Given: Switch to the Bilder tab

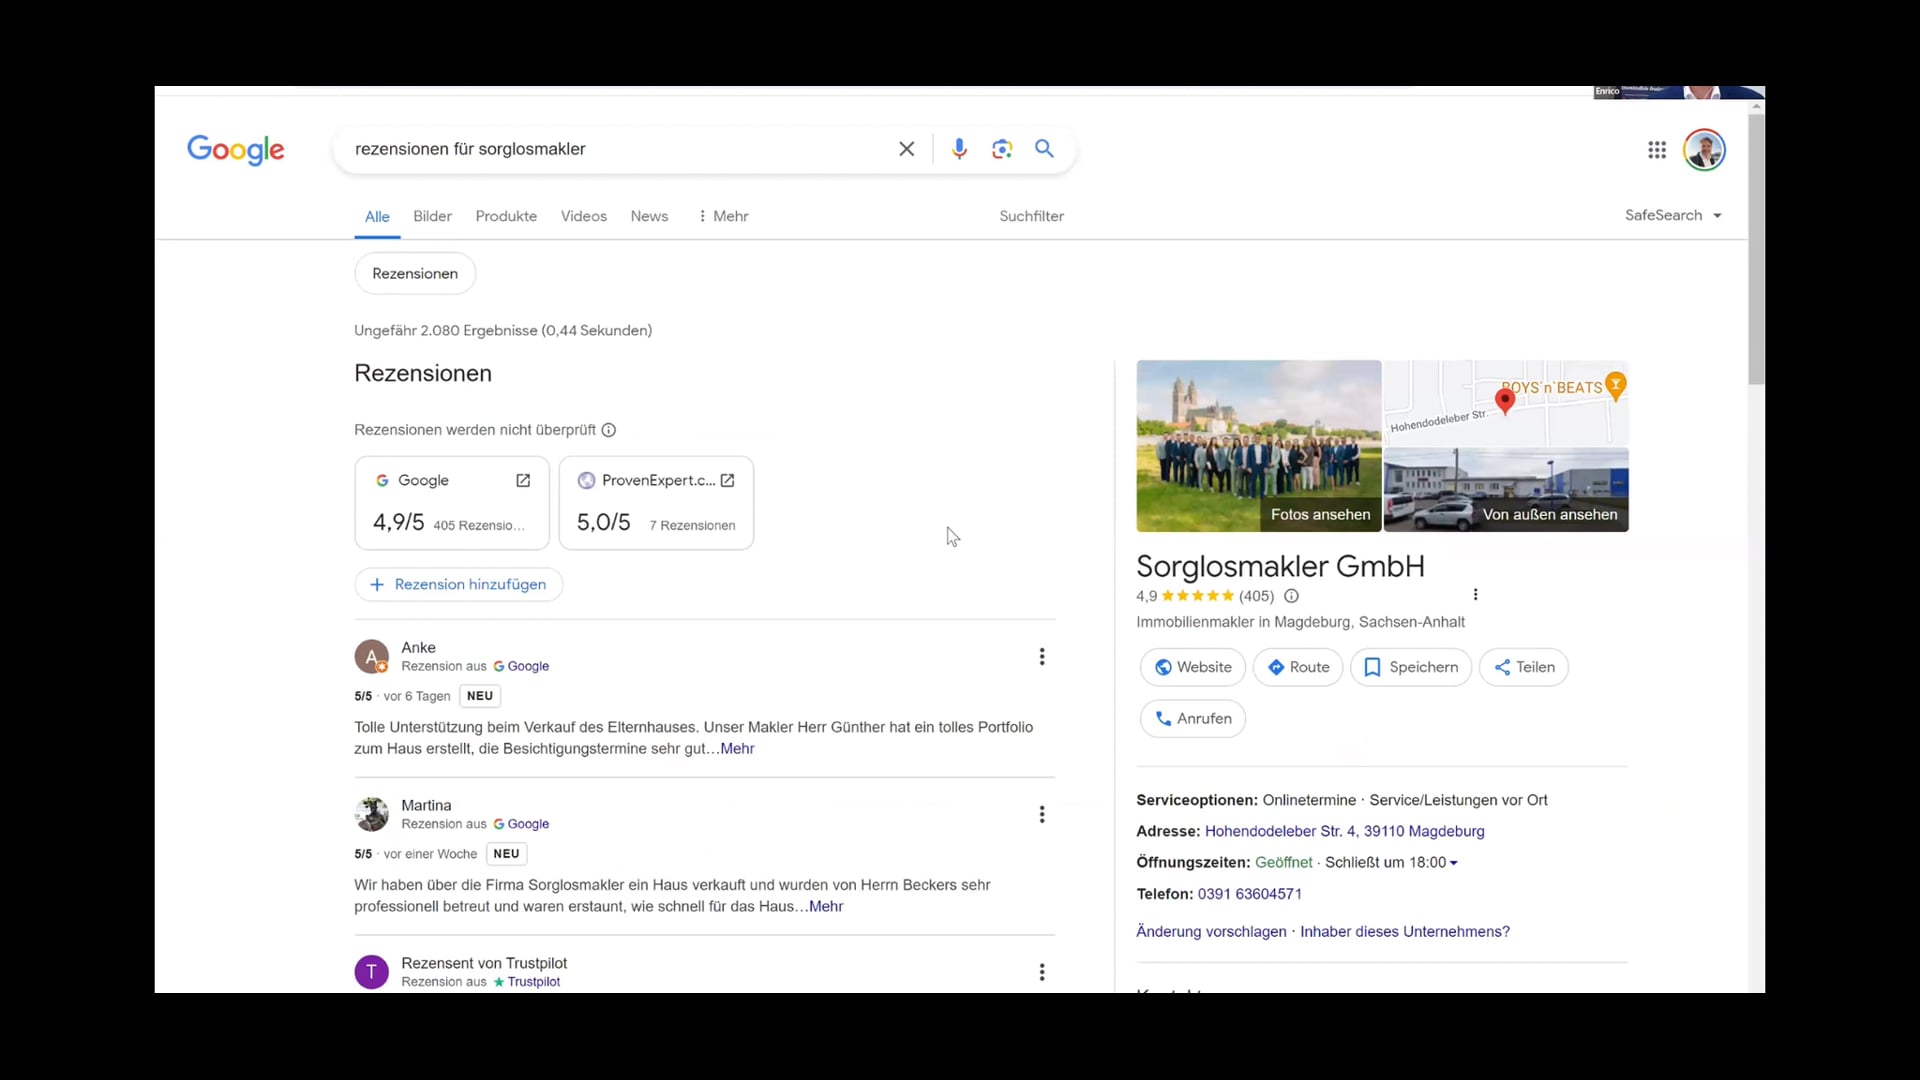Looking at the screenshot, I should pos(432,216).
